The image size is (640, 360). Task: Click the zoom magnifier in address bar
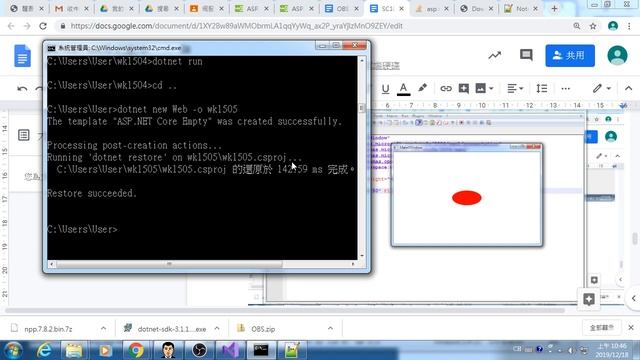click(577, 26)
